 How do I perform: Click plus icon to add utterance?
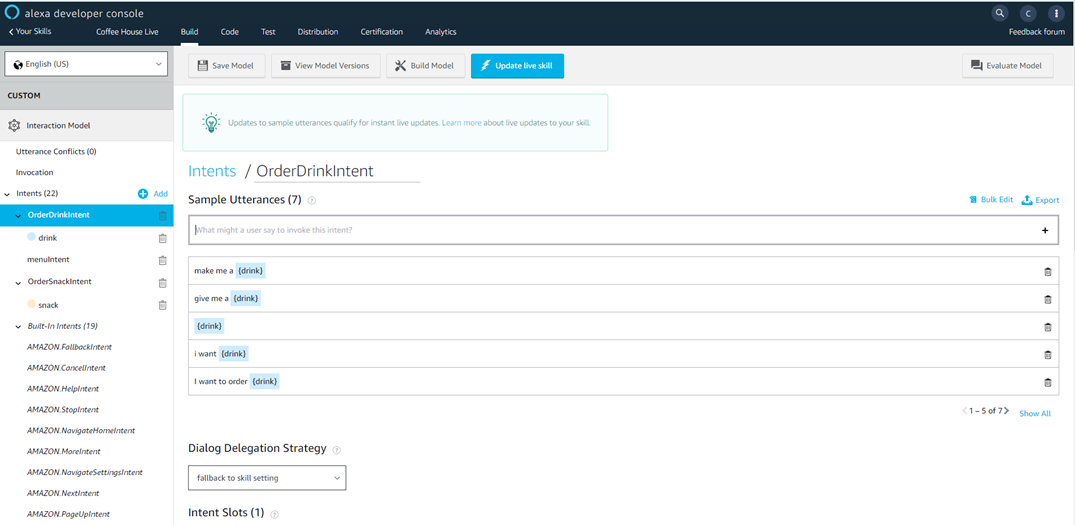point(1045,230)
